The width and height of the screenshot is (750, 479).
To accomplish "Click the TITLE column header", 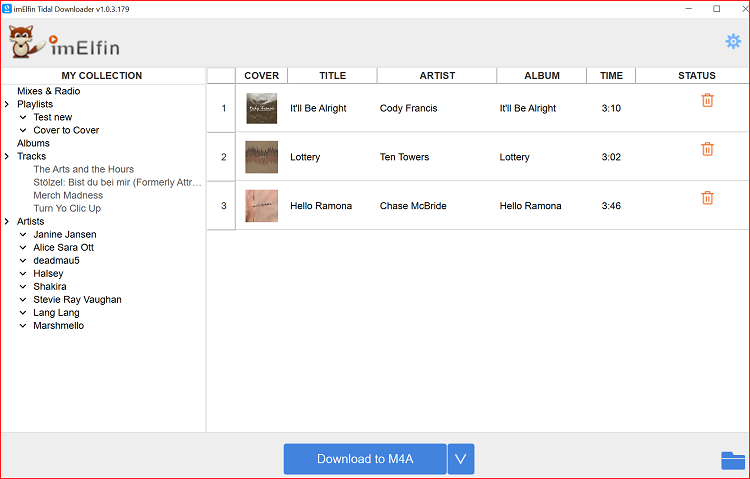I will point(332,76).
